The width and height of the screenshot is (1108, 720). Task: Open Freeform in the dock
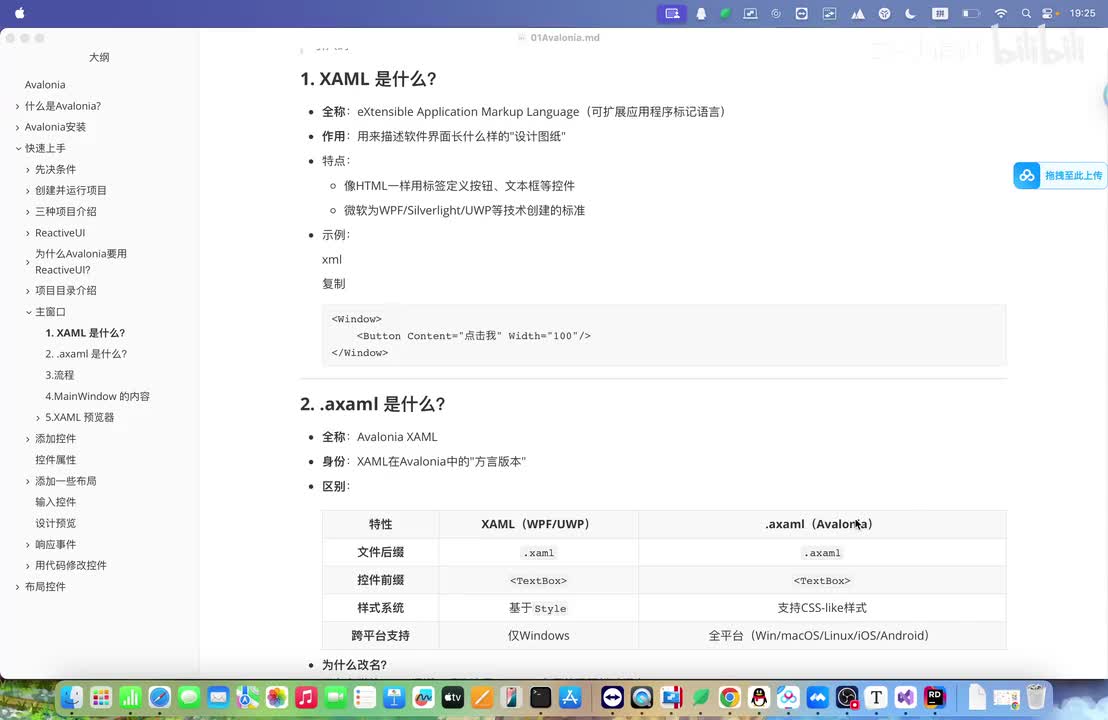[x=423, y=698]
